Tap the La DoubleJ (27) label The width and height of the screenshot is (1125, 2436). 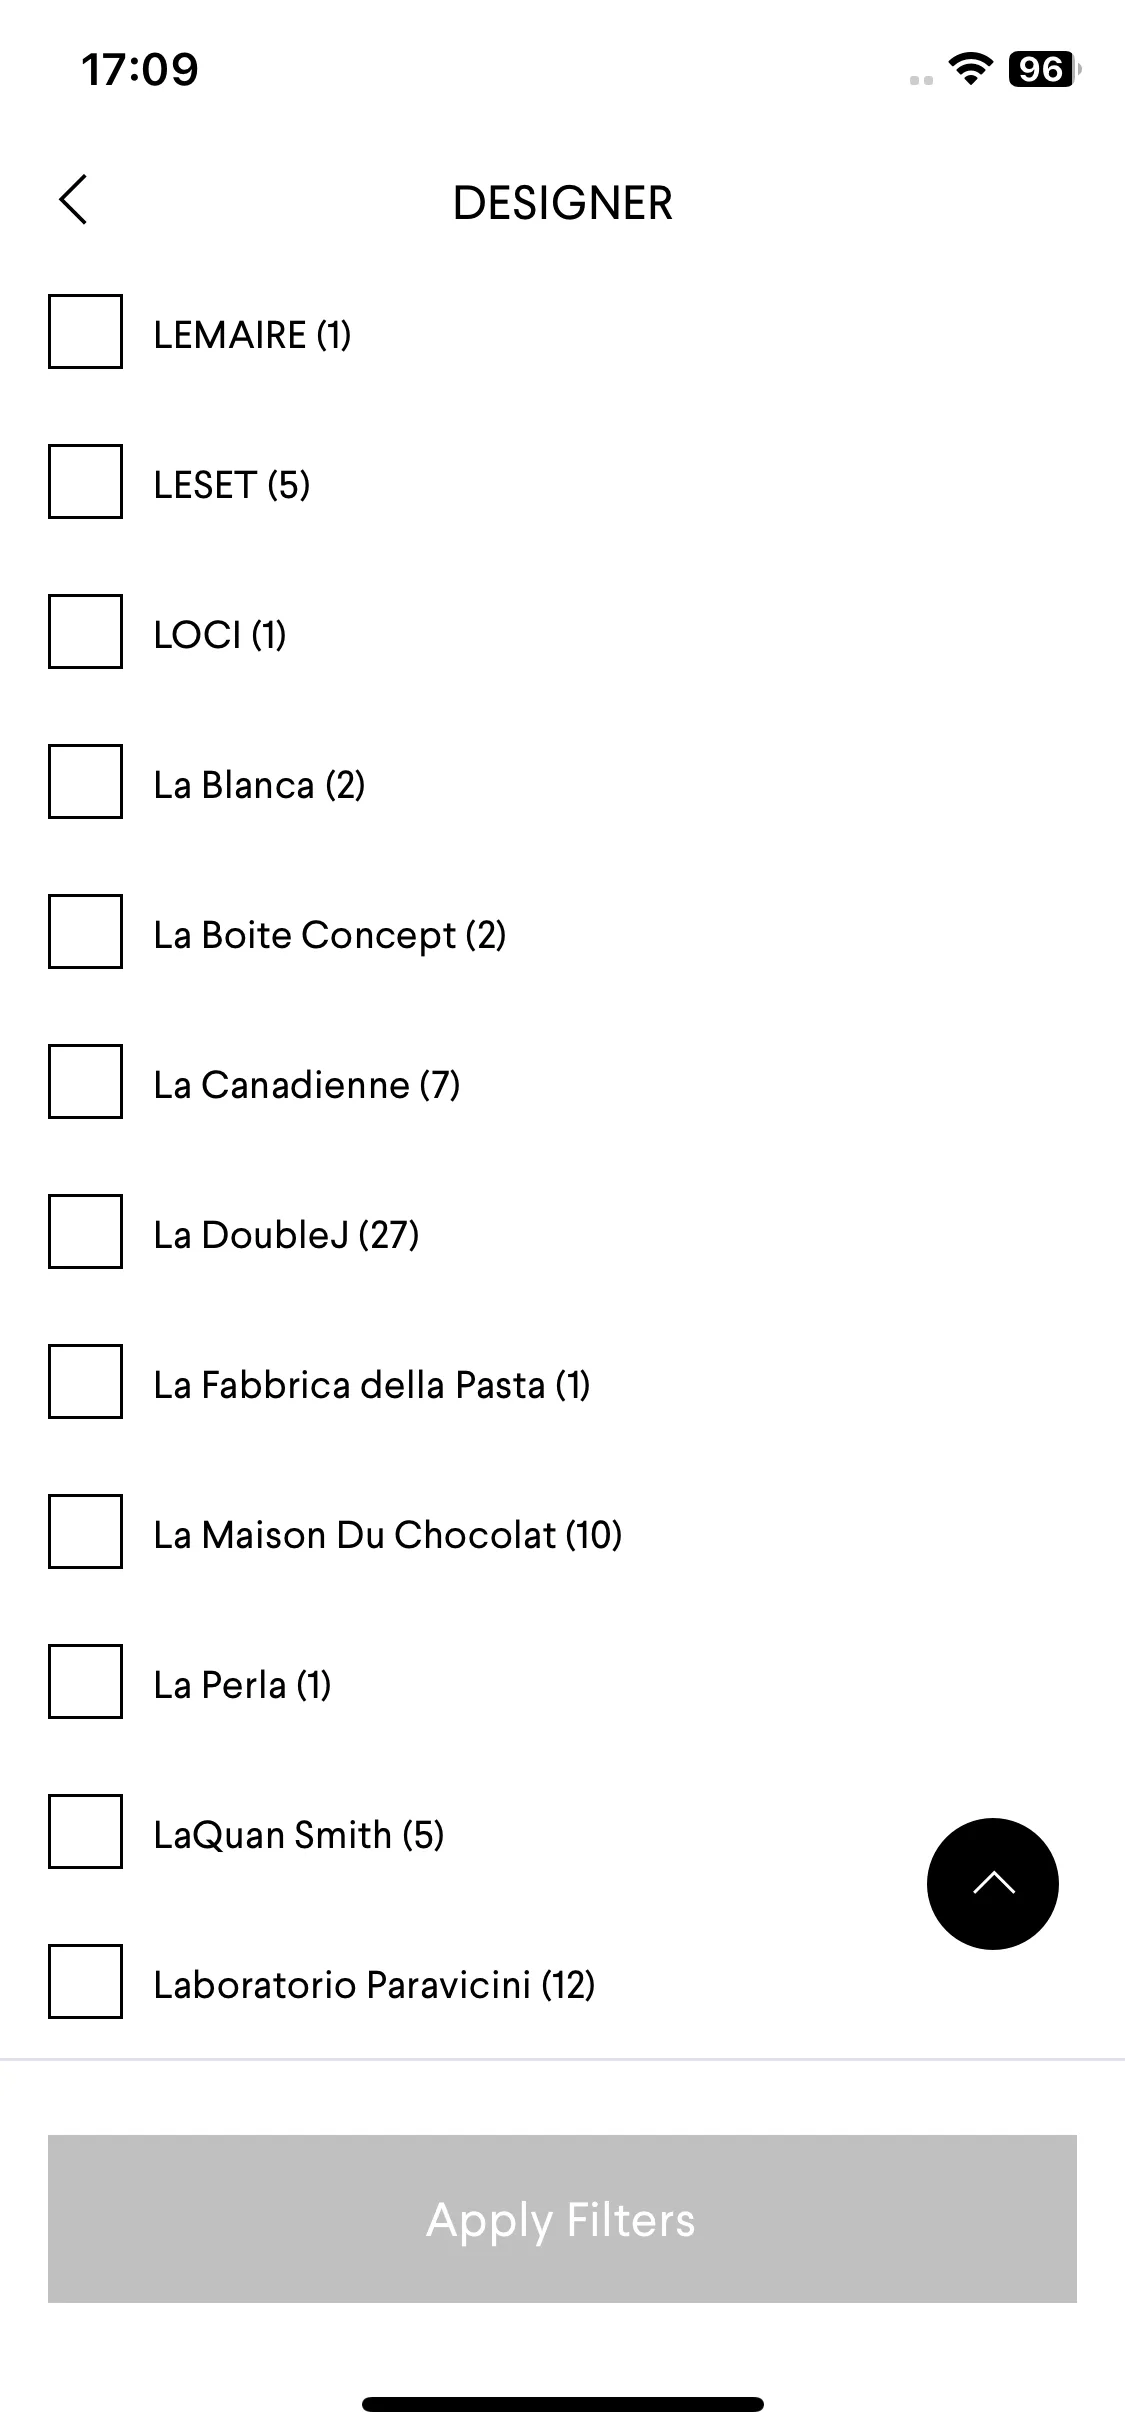coord(286,1235)
